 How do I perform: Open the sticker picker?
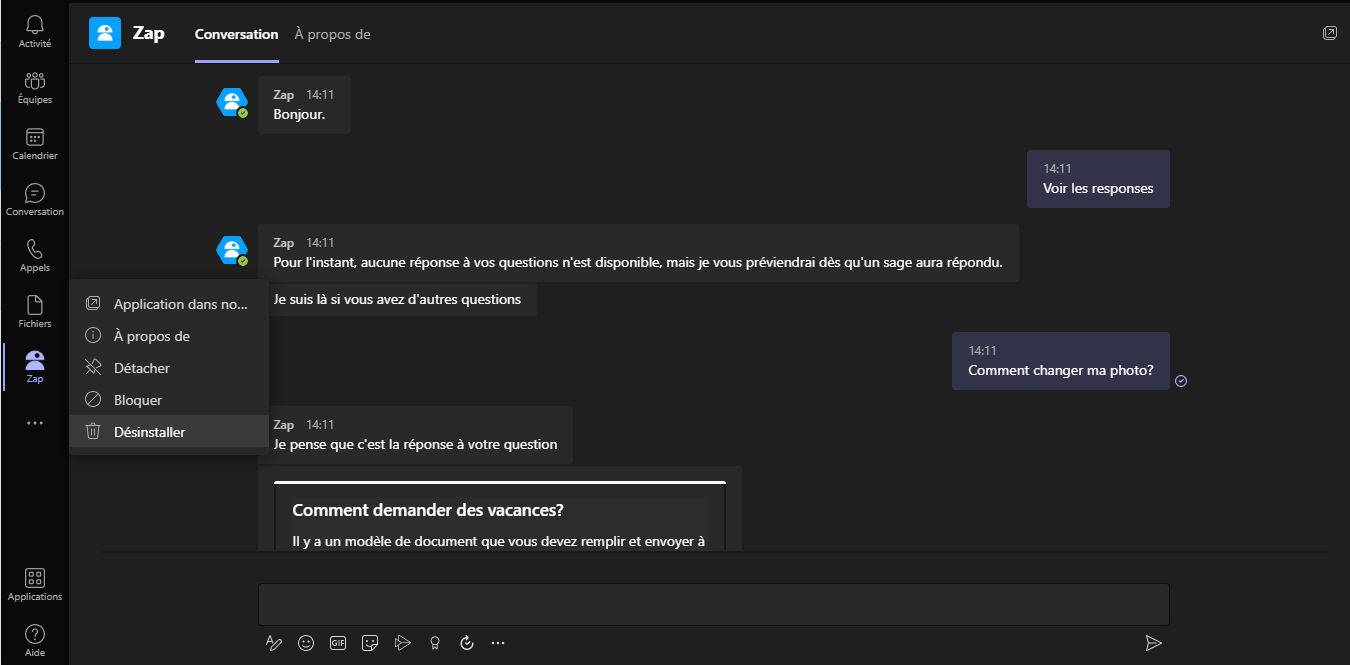click(370, 643)
